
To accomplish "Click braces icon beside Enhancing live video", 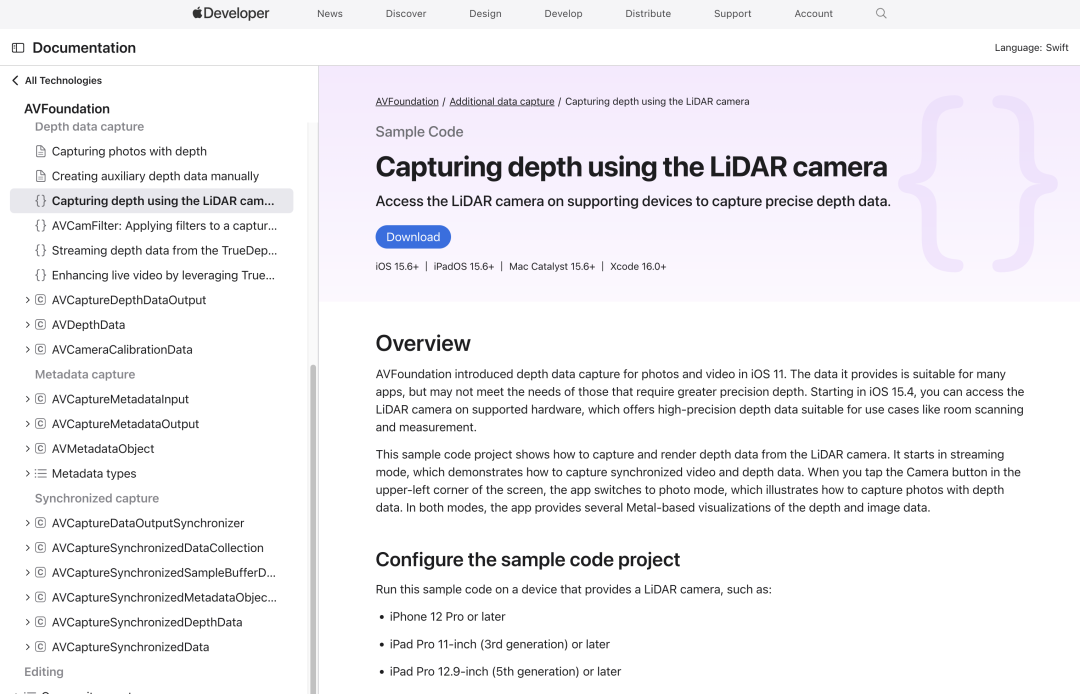I will [x=41, y=275].
